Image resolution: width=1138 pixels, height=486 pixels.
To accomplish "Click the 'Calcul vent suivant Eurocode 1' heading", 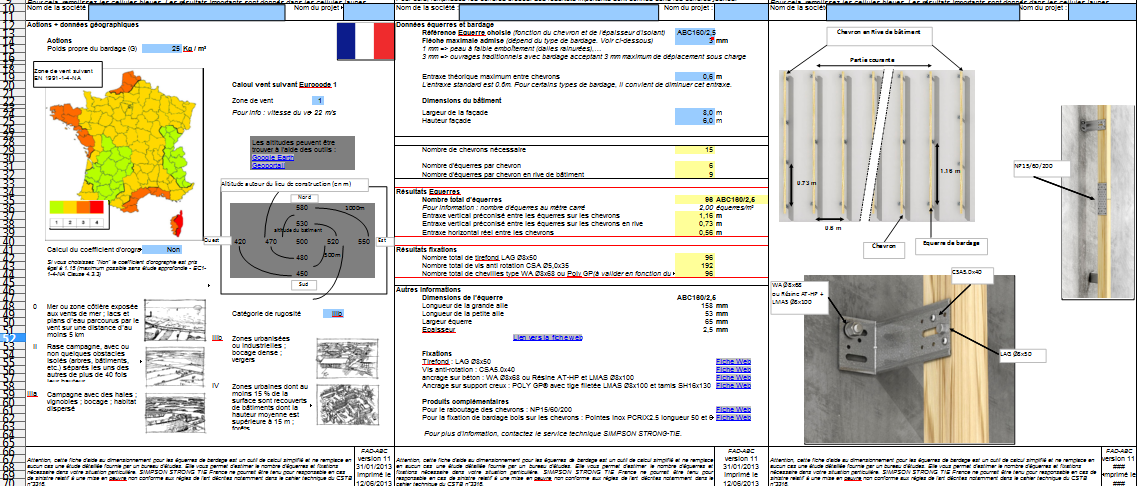I will [284, 85].
